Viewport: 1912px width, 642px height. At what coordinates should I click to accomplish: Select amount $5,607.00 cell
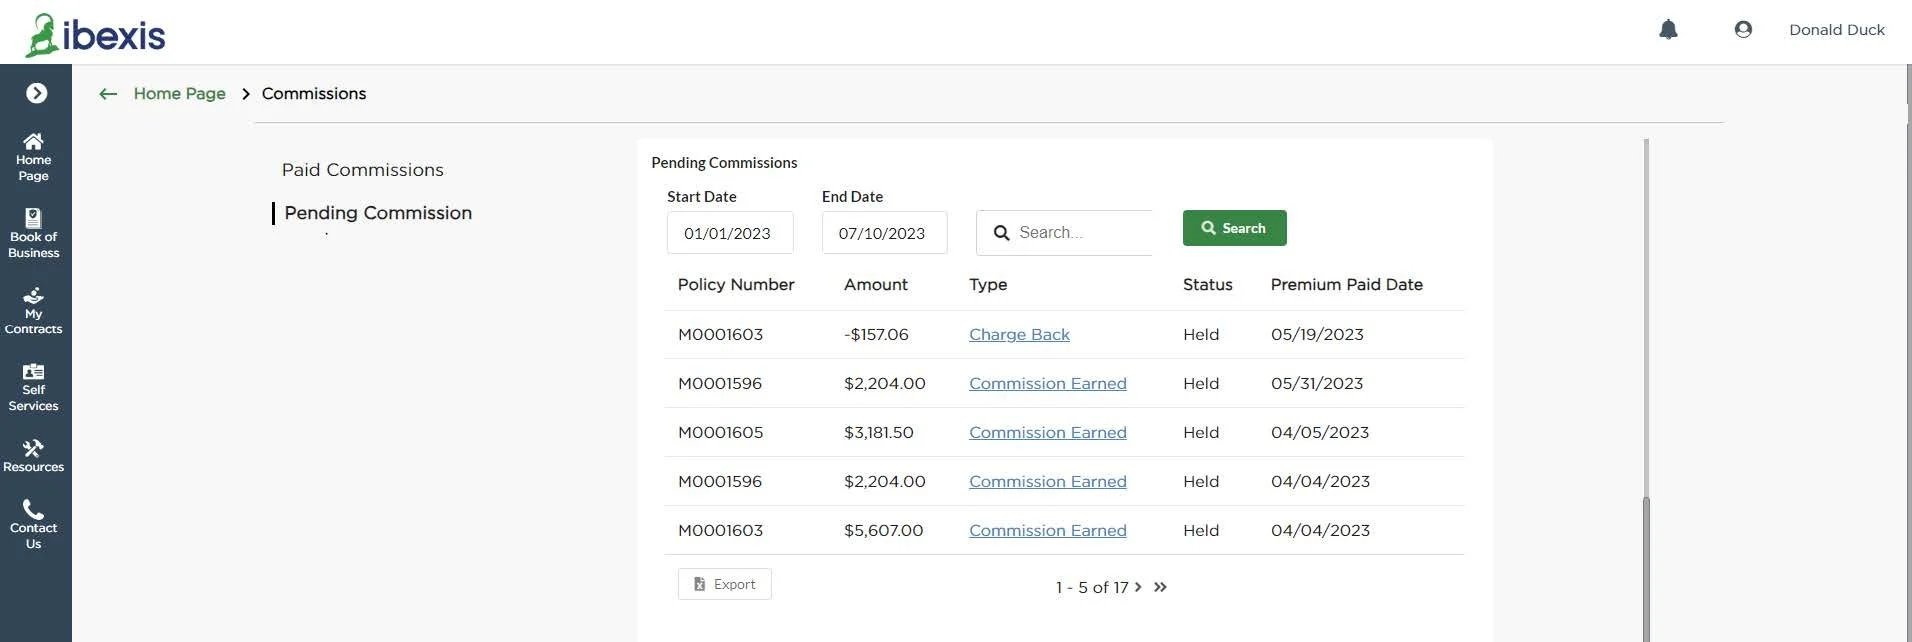tap(883, 531)
